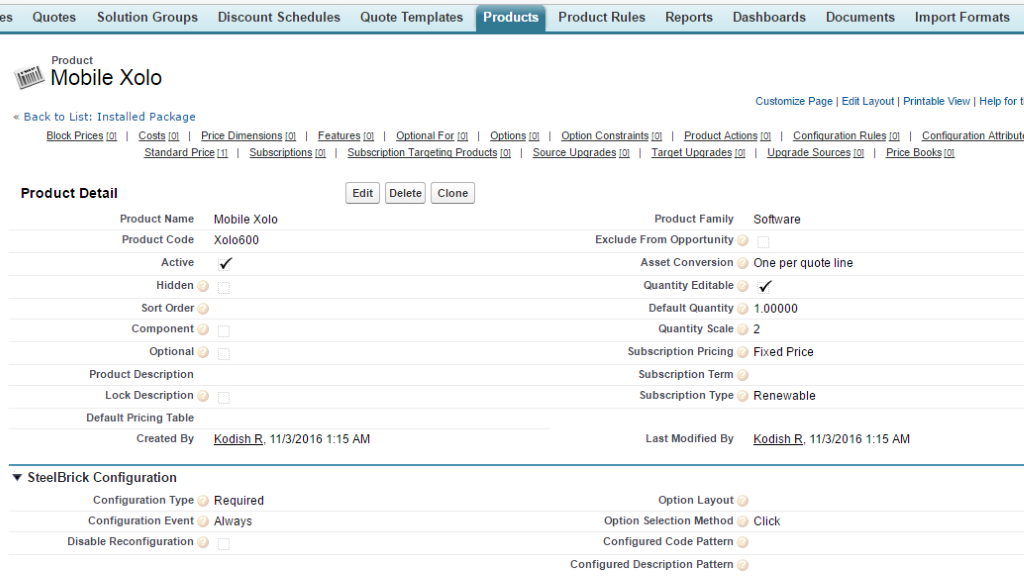Click the Configured Description Pattern help icon

click(743, 565)
